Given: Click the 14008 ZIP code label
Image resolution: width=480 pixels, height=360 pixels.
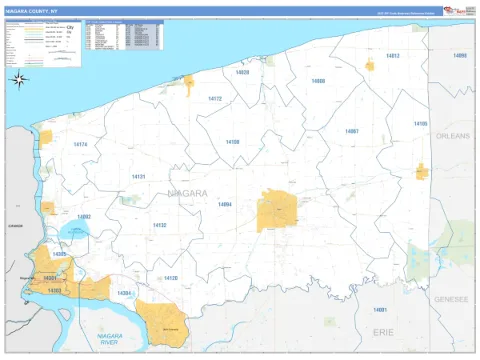Looking at the screenshot, I should tap(318, 81).
